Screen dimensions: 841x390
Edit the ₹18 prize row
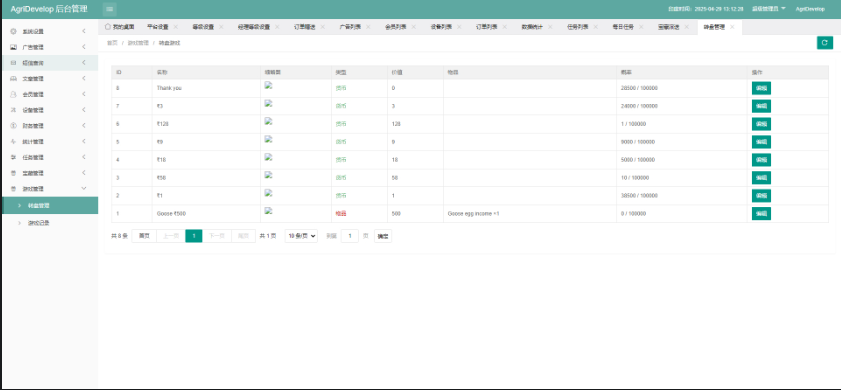click(x=761, y=160)
